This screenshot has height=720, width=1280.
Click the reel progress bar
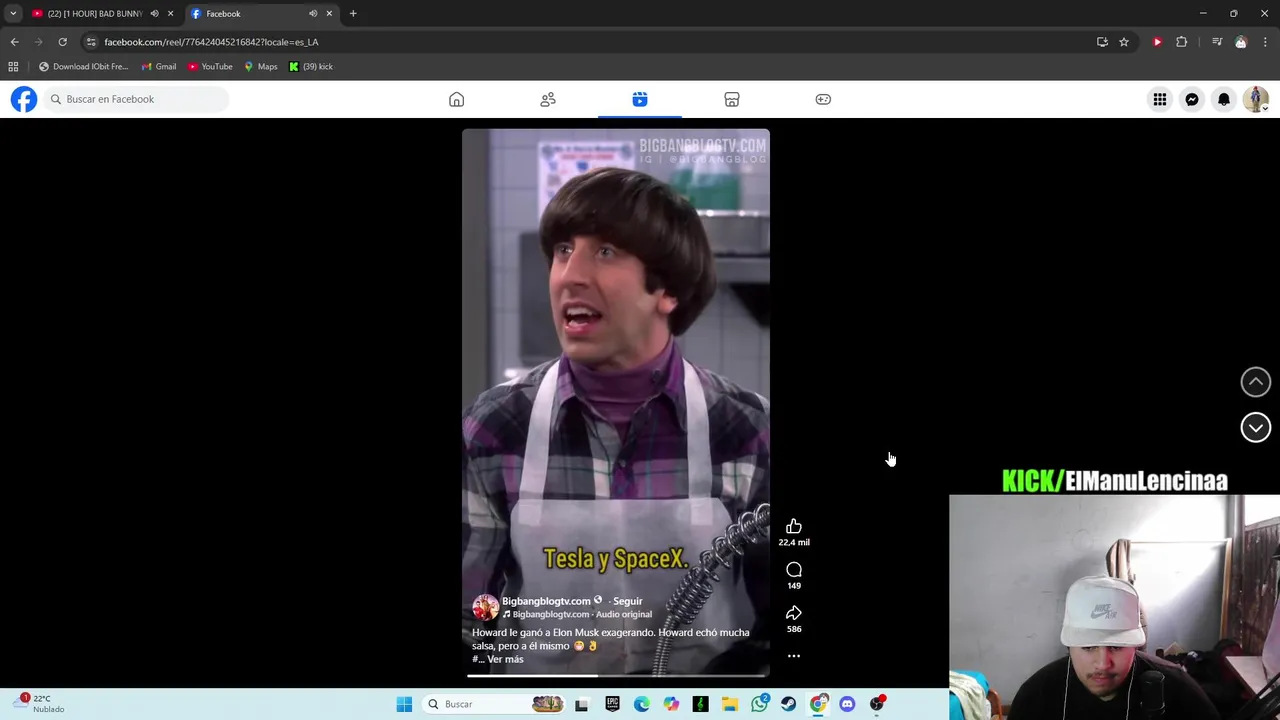(616, 676)
